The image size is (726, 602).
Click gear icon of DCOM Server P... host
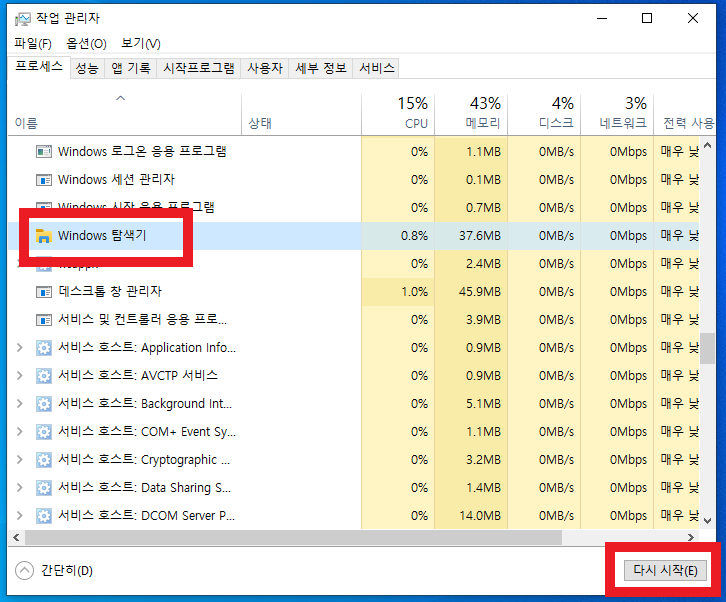point(44,515)
